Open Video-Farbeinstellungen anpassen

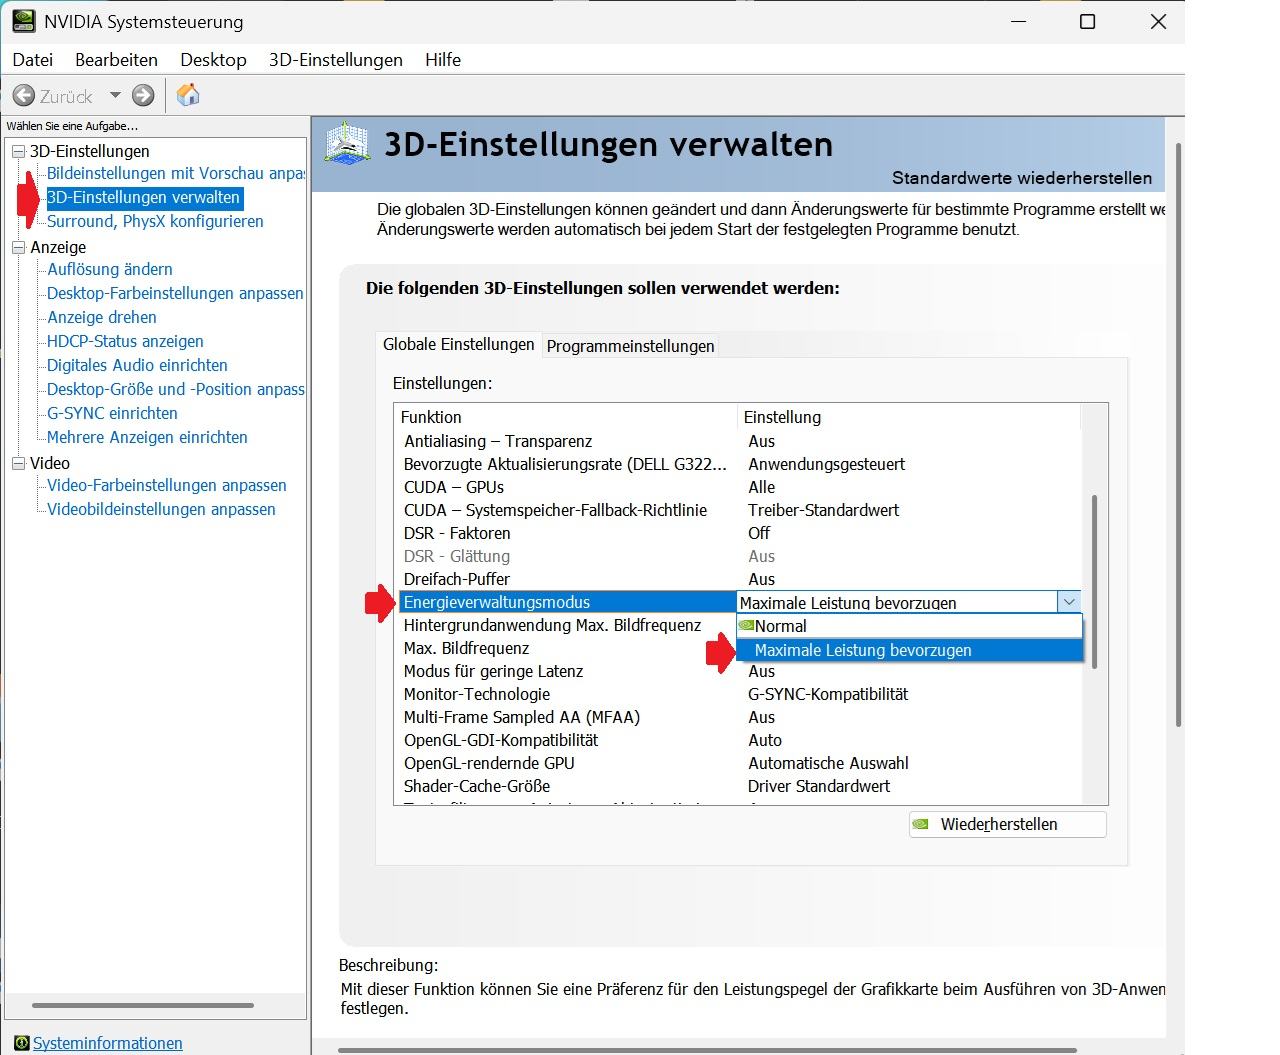click(167, 485)
